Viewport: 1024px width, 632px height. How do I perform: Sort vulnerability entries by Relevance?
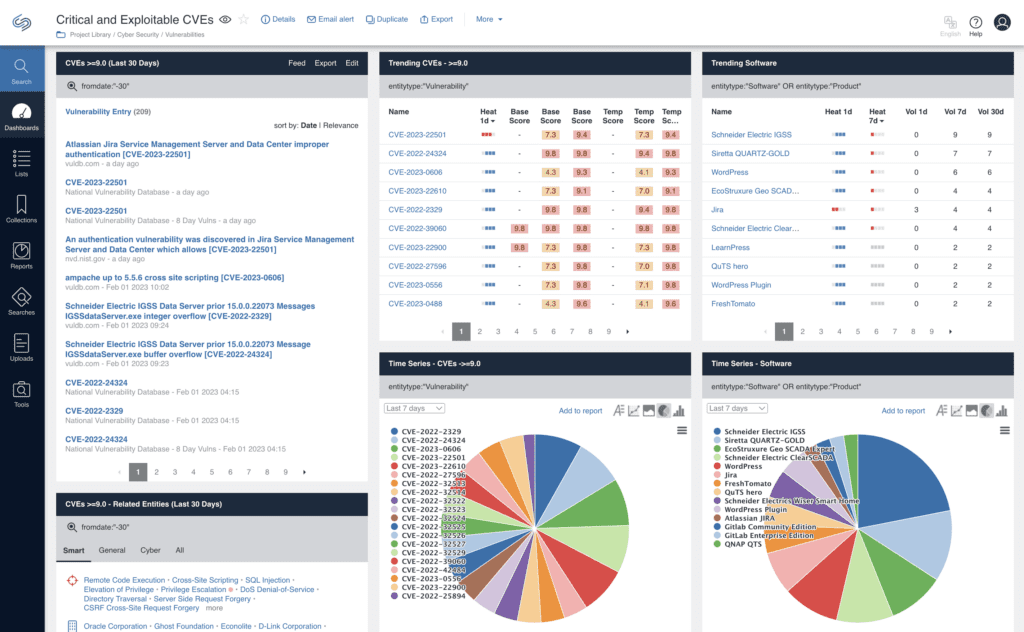(341, 125)
